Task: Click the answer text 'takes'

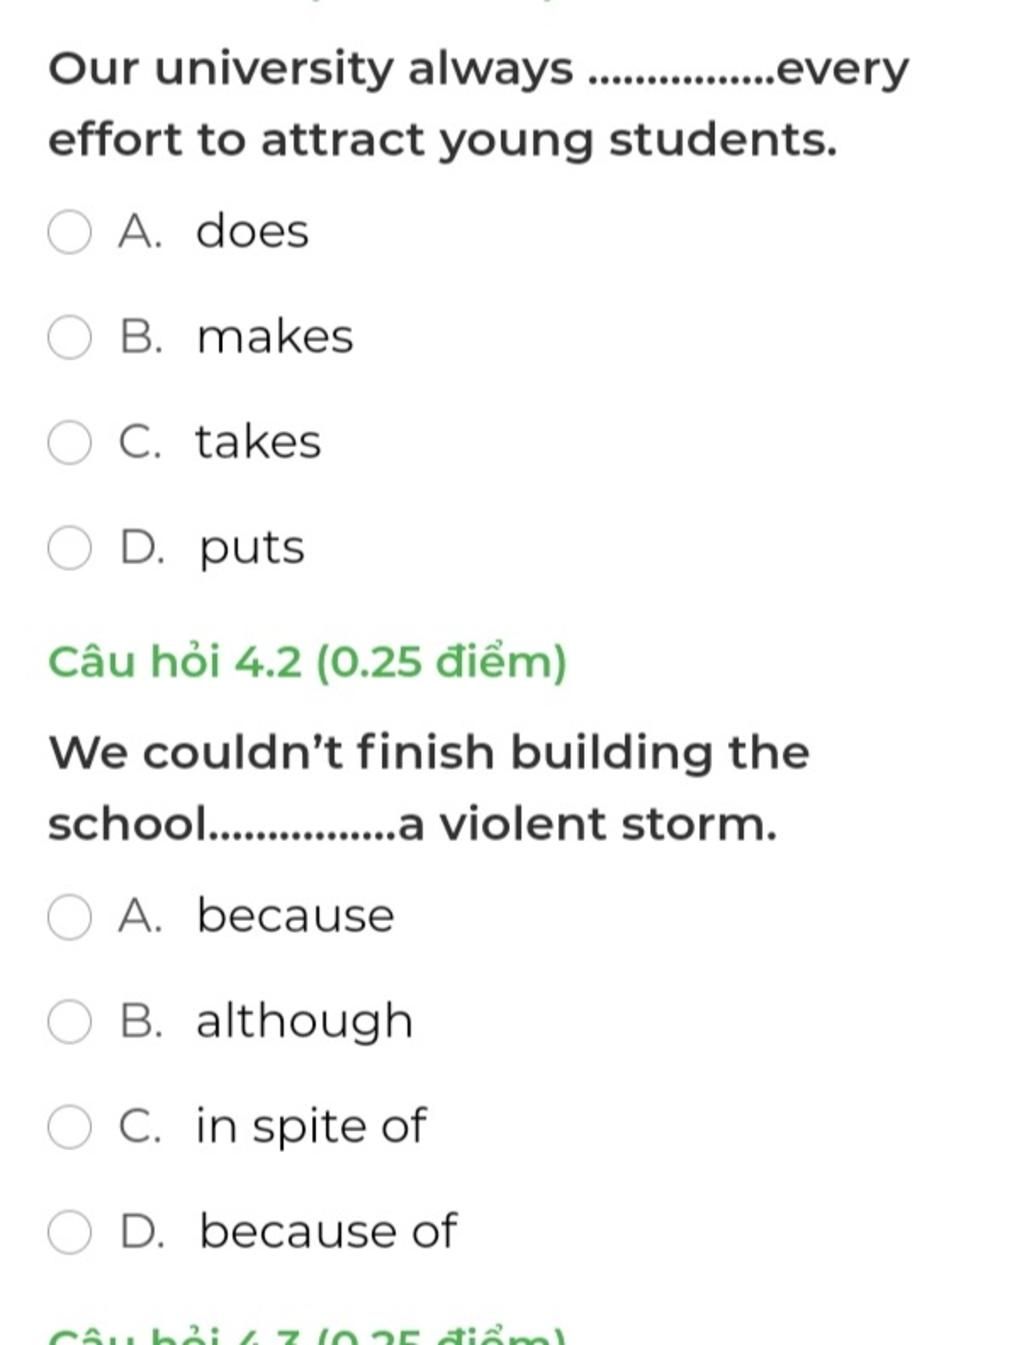Action: pyautogui.click(x=258, y=441)
